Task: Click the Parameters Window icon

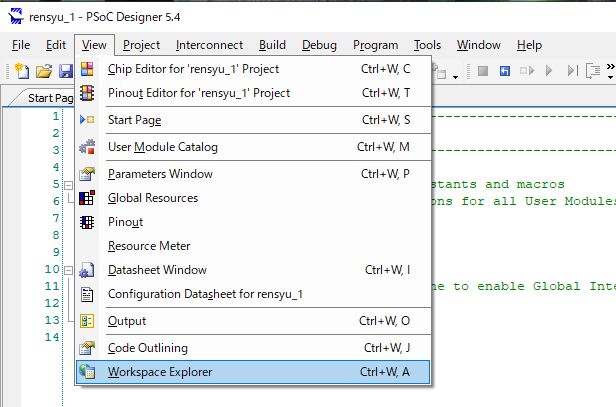Action: (x=87, y=174)
